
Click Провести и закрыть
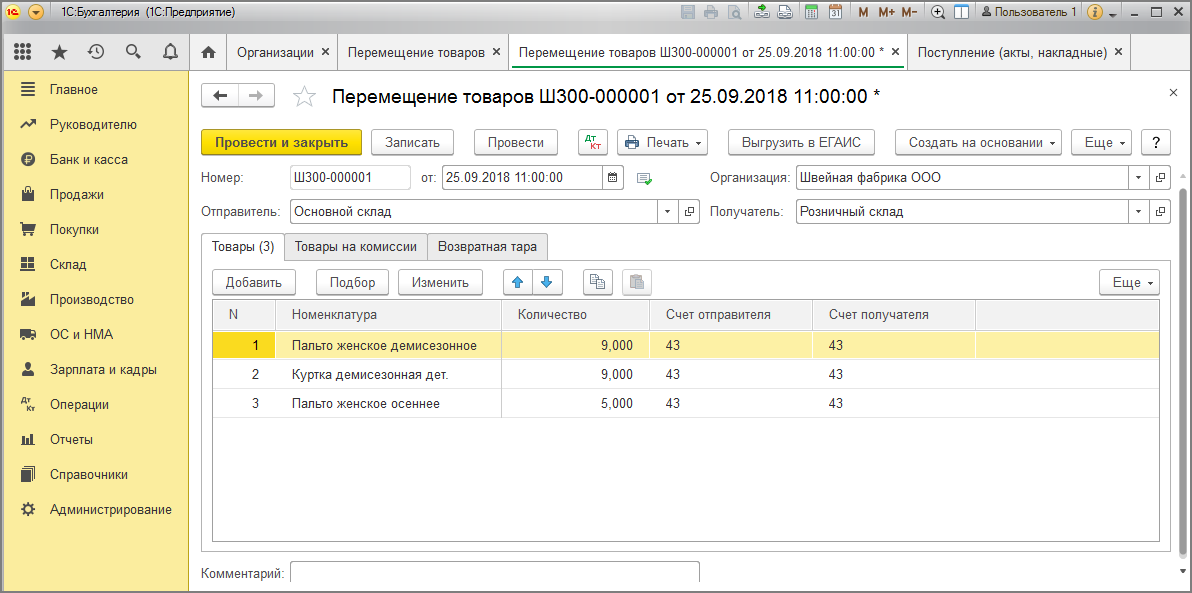(281, 142)
